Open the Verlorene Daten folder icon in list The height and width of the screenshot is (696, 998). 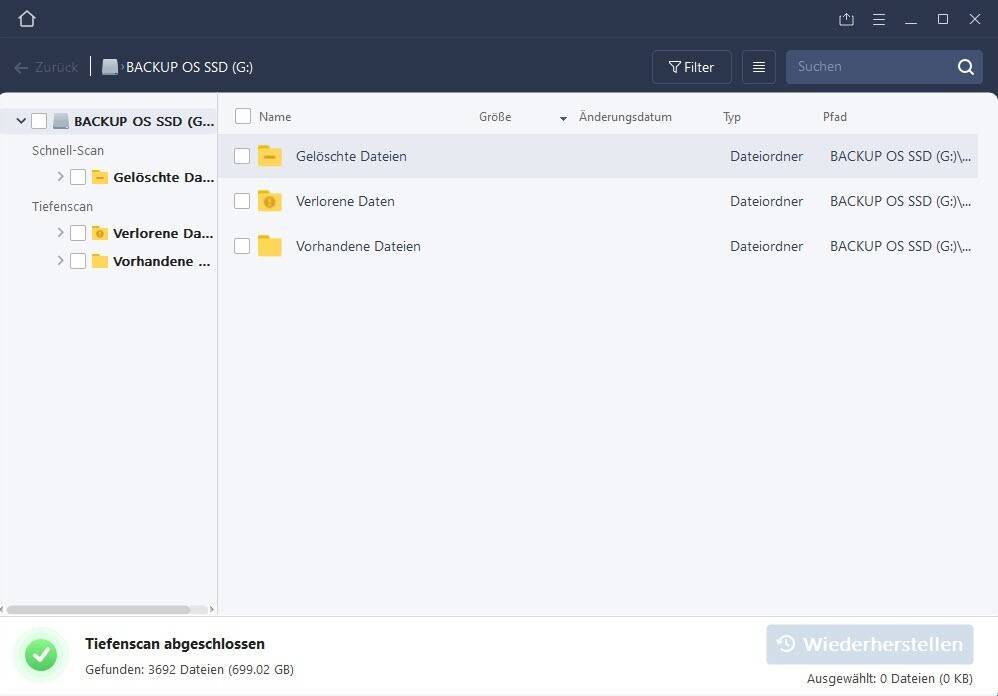270,201
